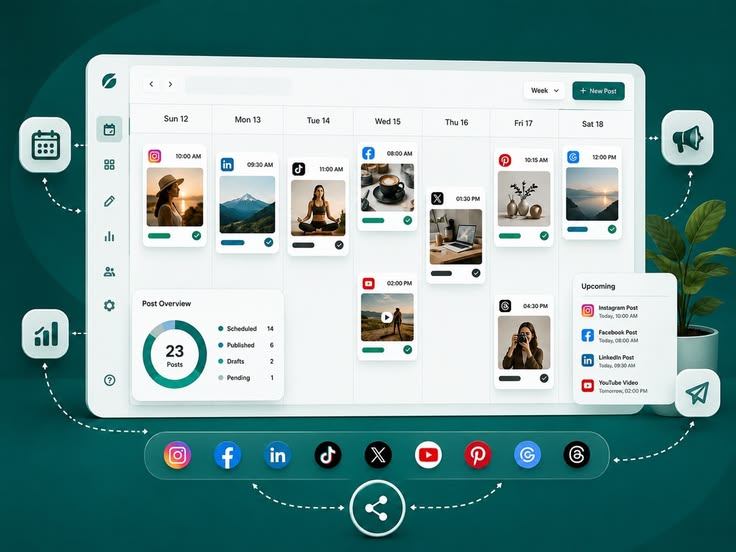Image resolution: width=736 pixels, height=552 pixels.
Task: Click the New Post button
Action: point(598,91)
